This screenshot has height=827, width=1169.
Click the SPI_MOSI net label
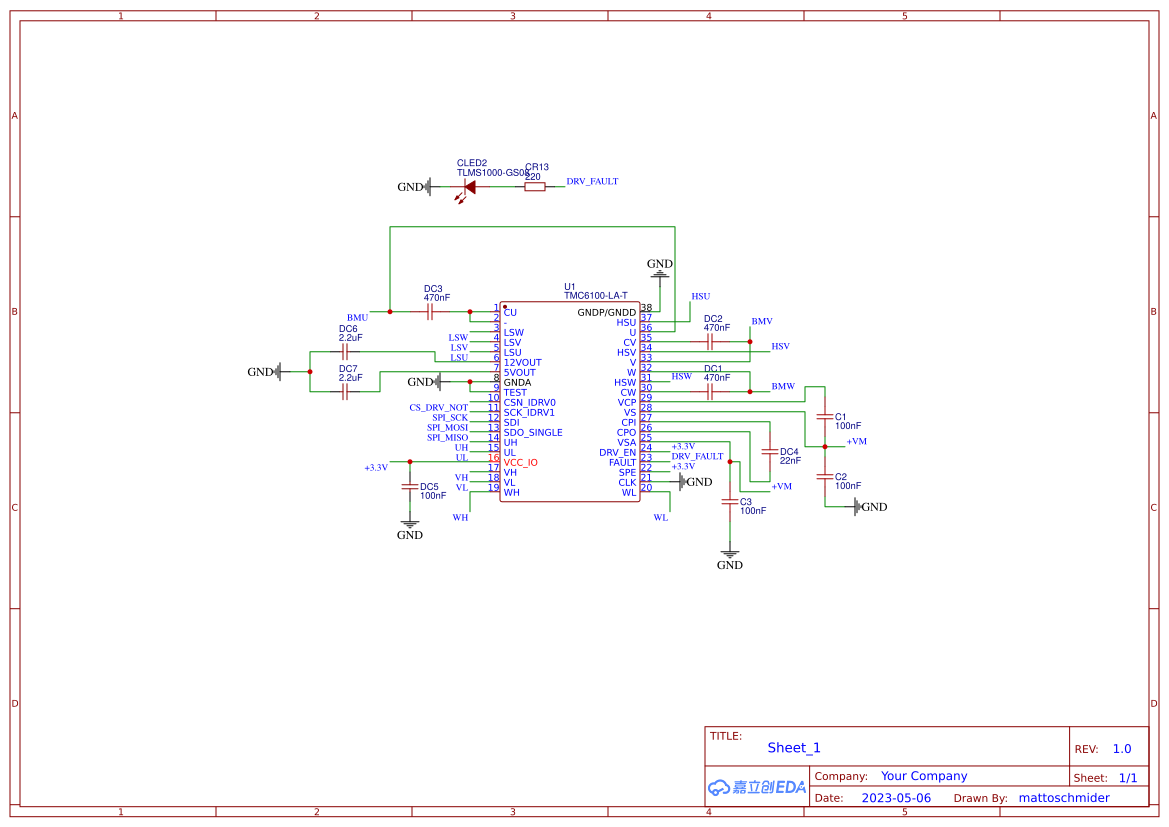(x=447, y=428)
